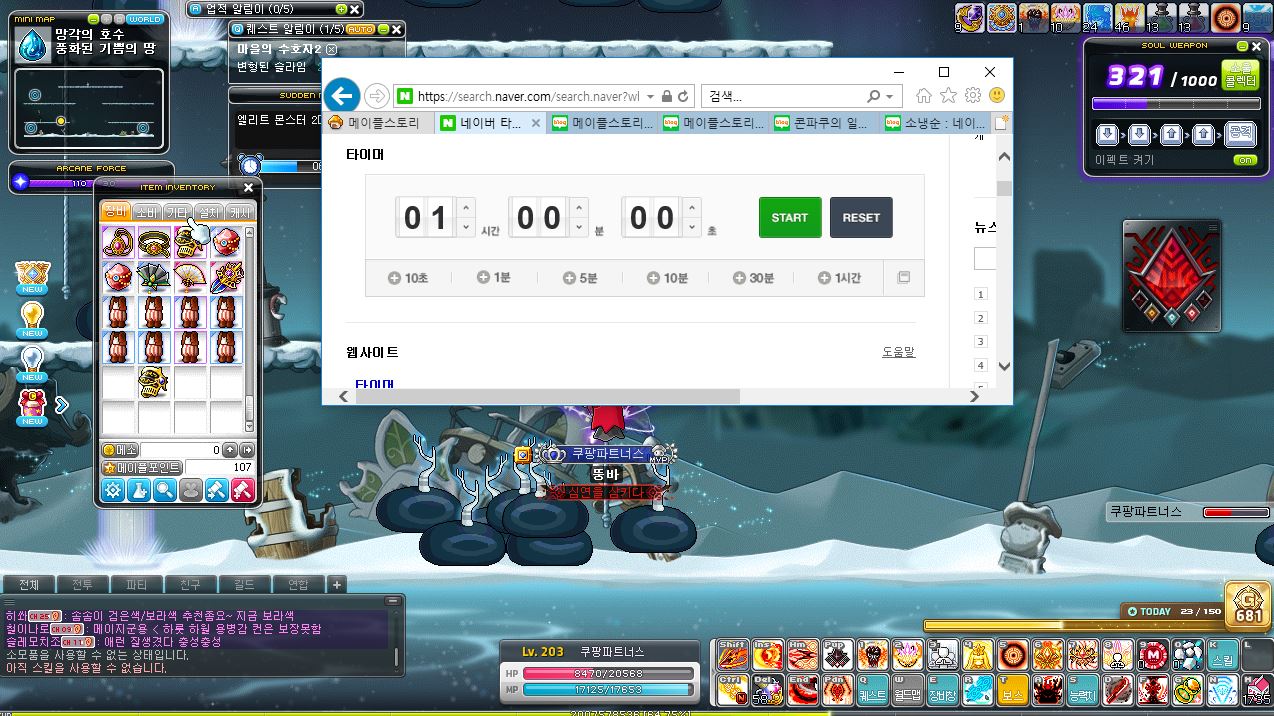Image resolution: width=1274 pixels, height=716 pixels.
Task: Click the red M coin slot 9
Action: [x=1153, y=655]
